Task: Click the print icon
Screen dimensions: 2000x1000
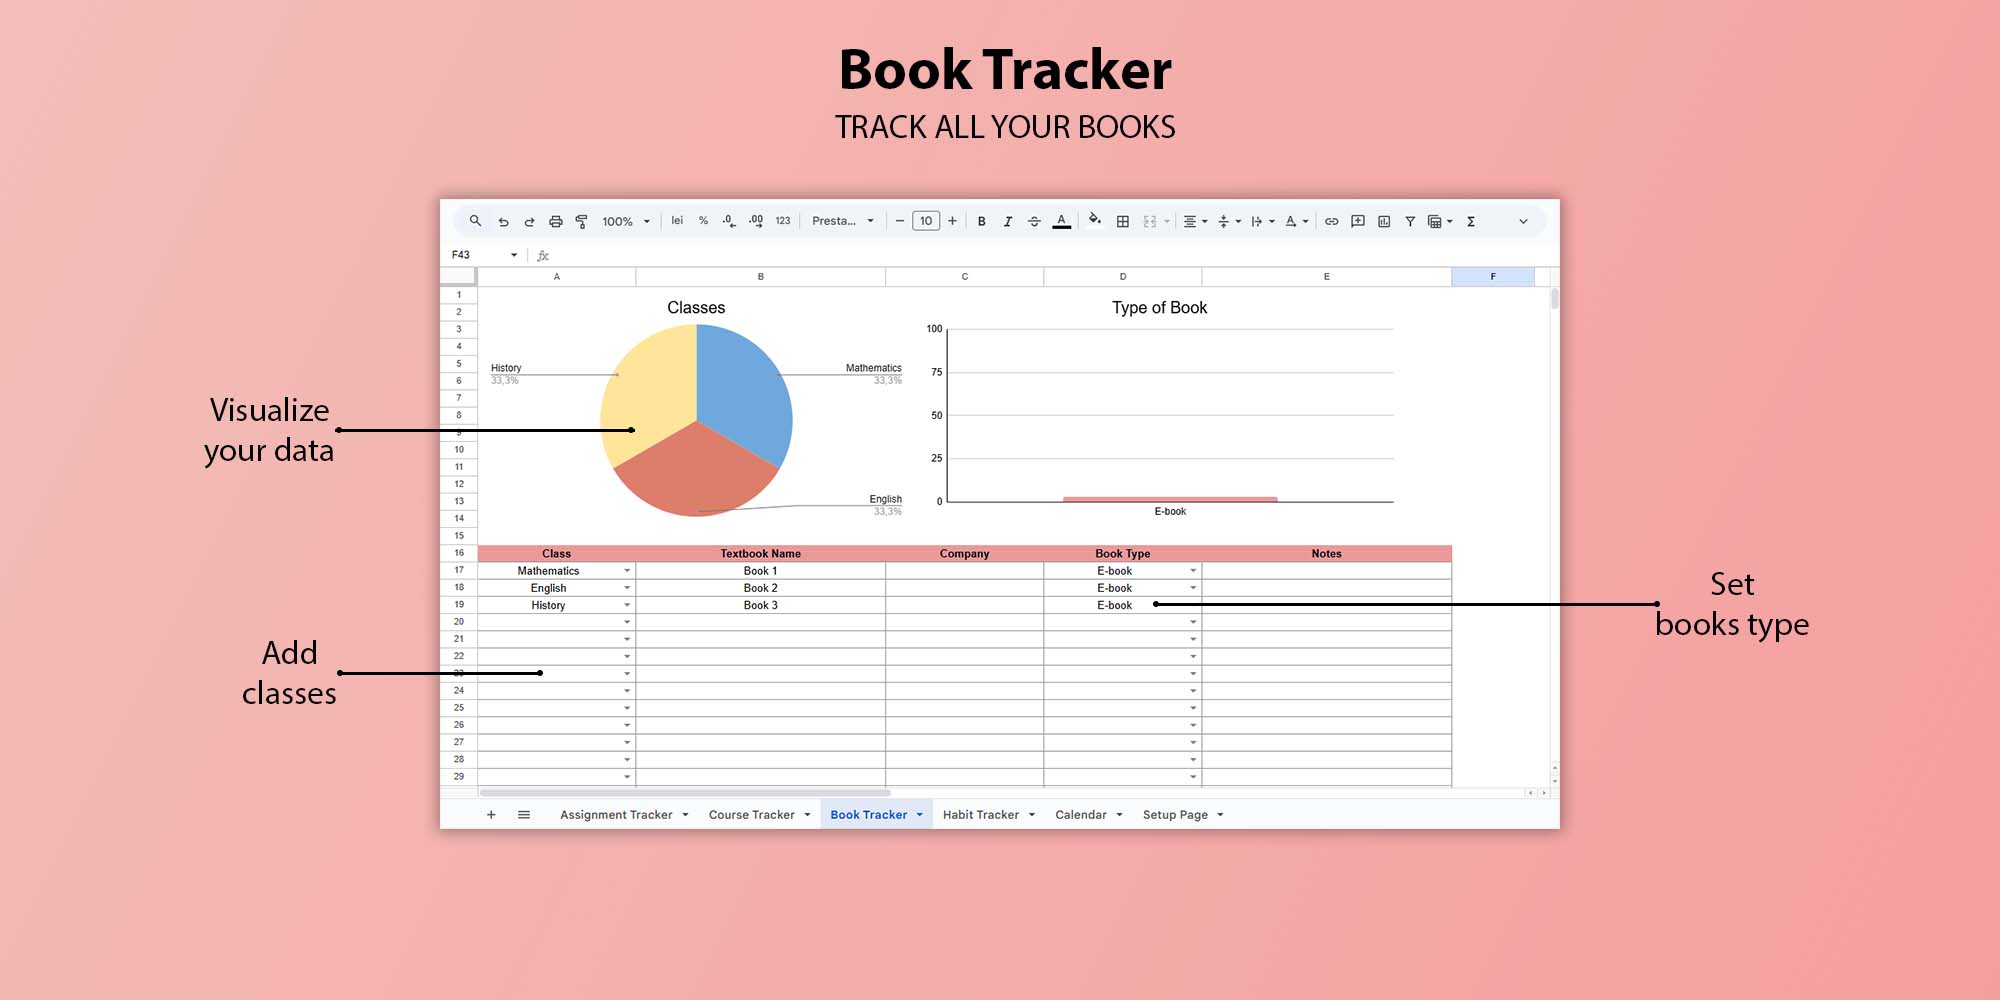Action: (x=555, y=222)
